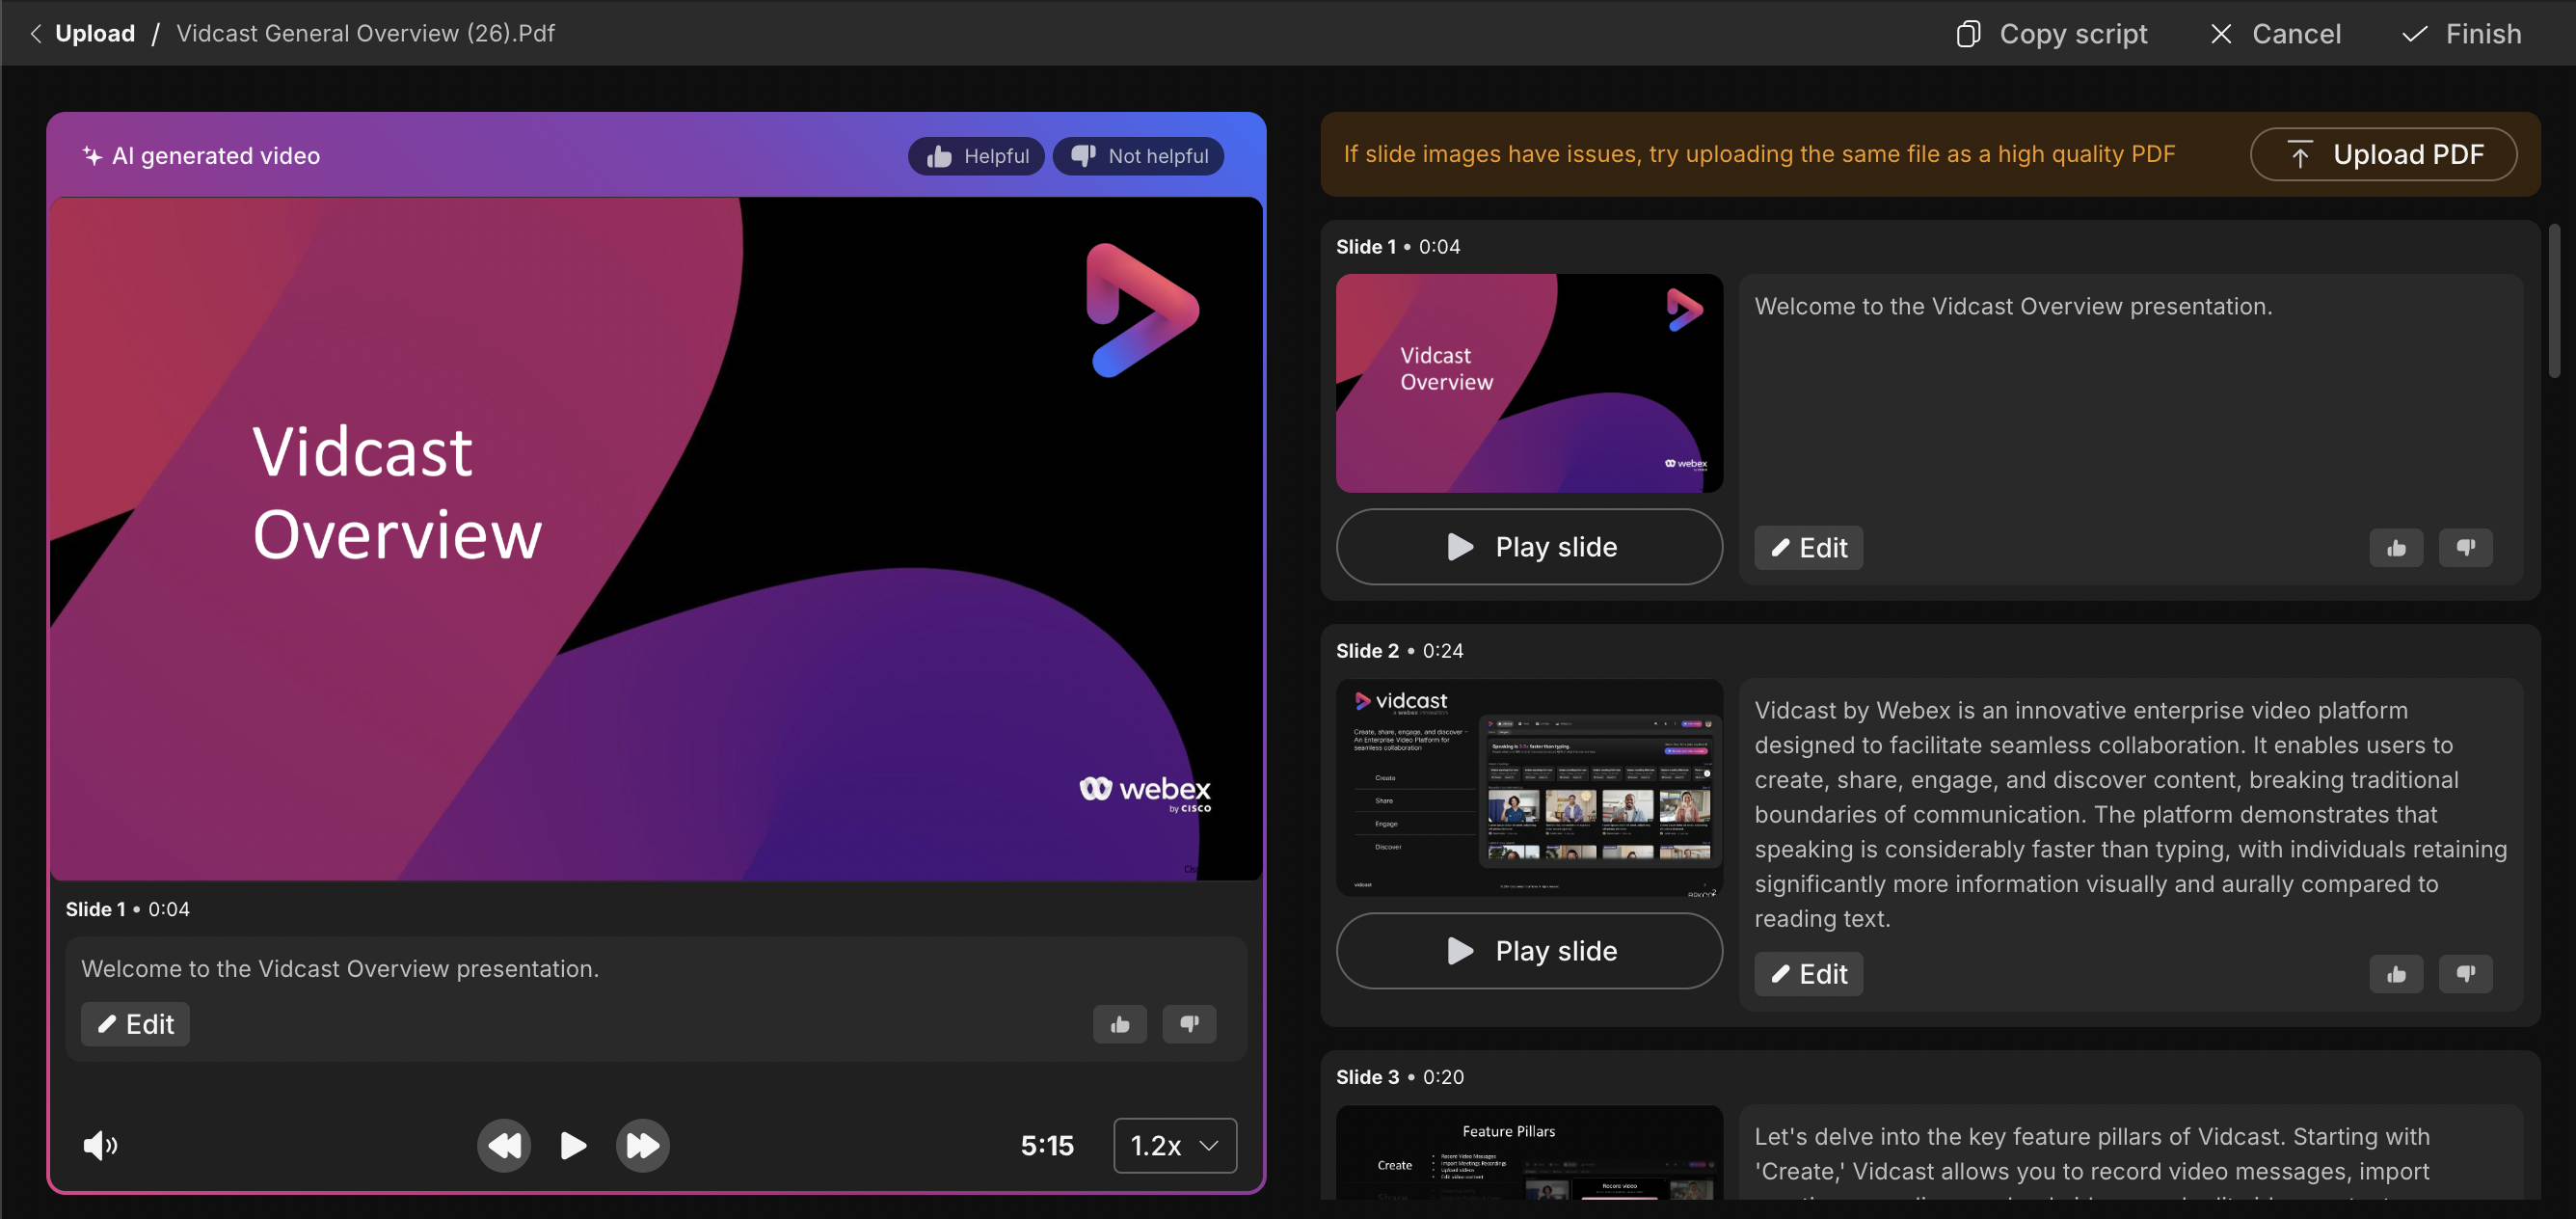Click the 5:15 total duration text
The width and height of the screenshot is (2576, 1219).
pyautogui.click(x=1047, y=1145)
